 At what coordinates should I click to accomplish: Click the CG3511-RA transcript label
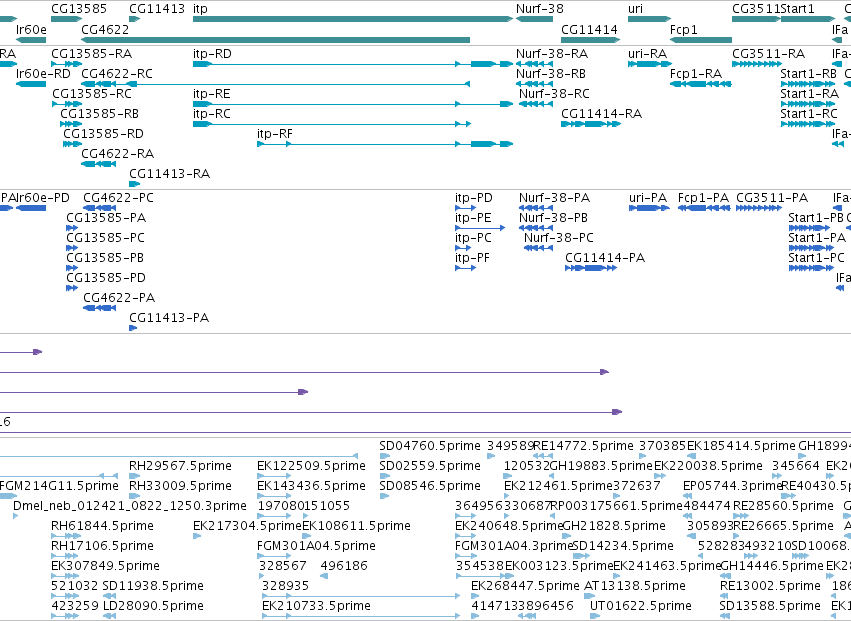click(x=769, y=54)
